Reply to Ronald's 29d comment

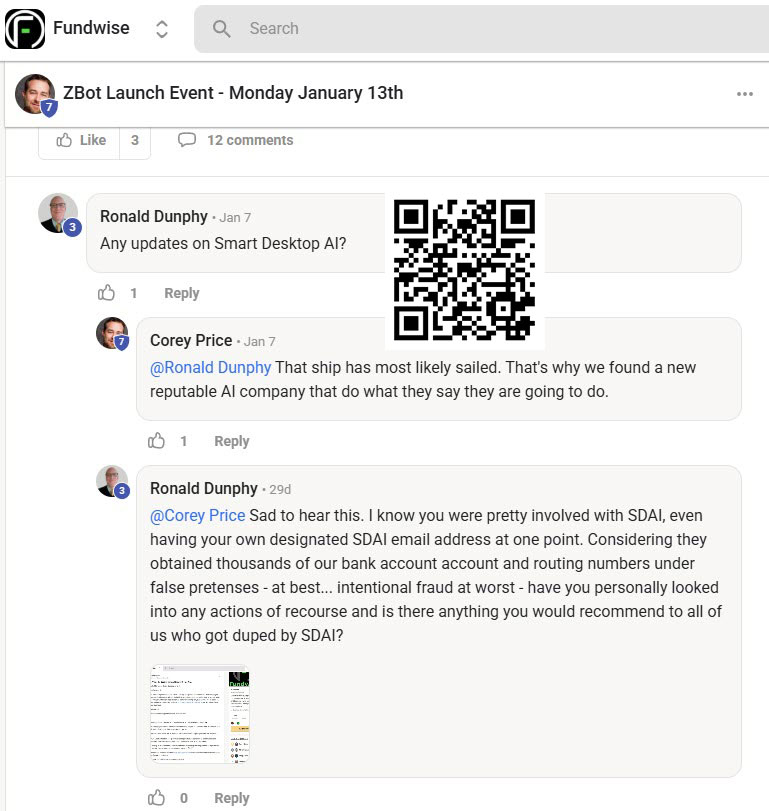[232, 798]
